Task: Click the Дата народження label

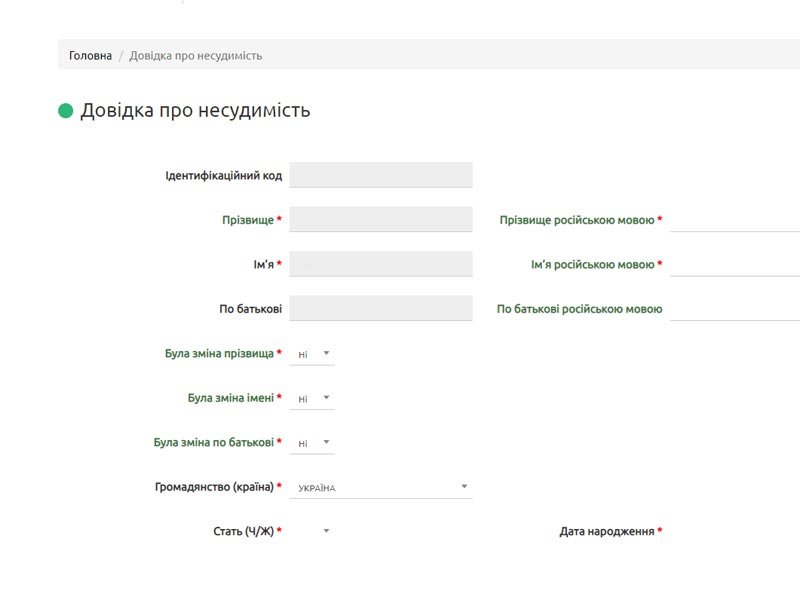Action: 606,531
